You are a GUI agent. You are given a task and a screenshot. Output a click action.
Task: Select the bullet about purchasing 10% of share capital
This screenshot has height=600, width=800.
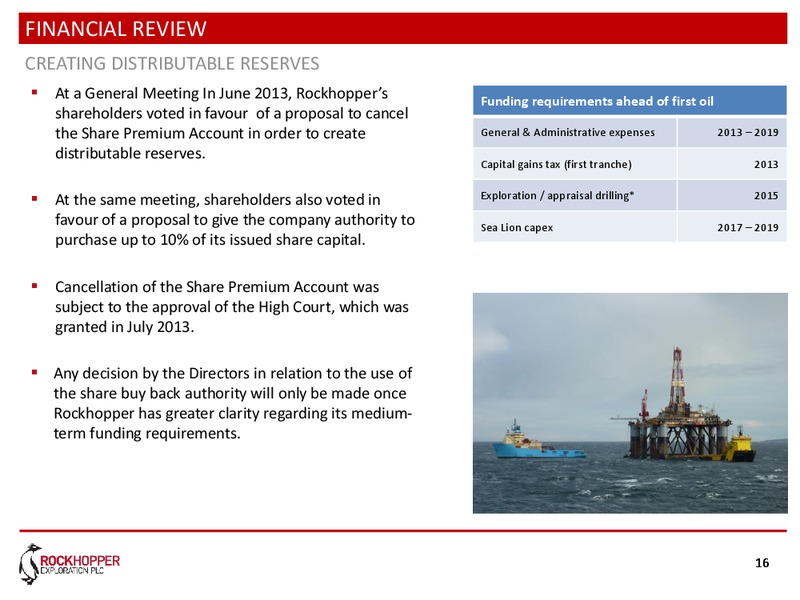coord(235,219)
